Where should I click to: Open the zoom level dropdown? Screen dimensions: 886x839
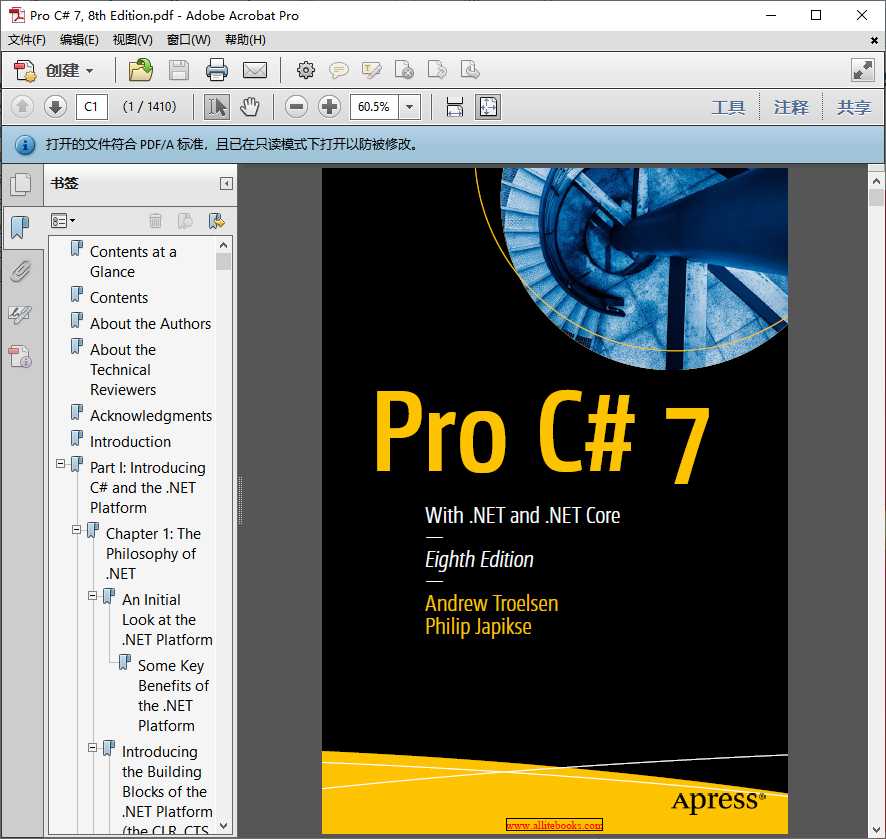408,106
